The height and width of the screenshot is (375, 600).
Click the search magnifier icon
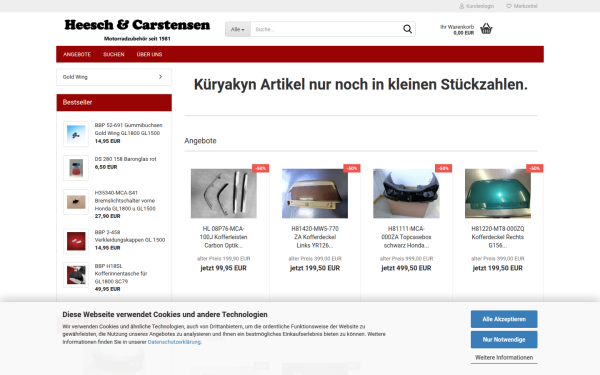pos(407,29)
